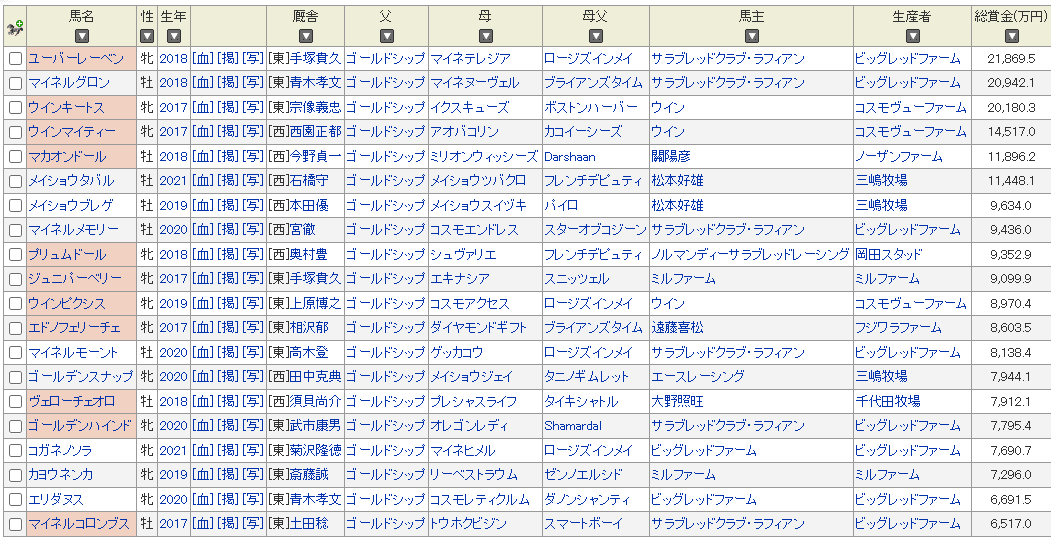Open owner 大野照旺 link
Viewport: 1051px width, 538px height.
pyautogui.click(x=678, y=401)
